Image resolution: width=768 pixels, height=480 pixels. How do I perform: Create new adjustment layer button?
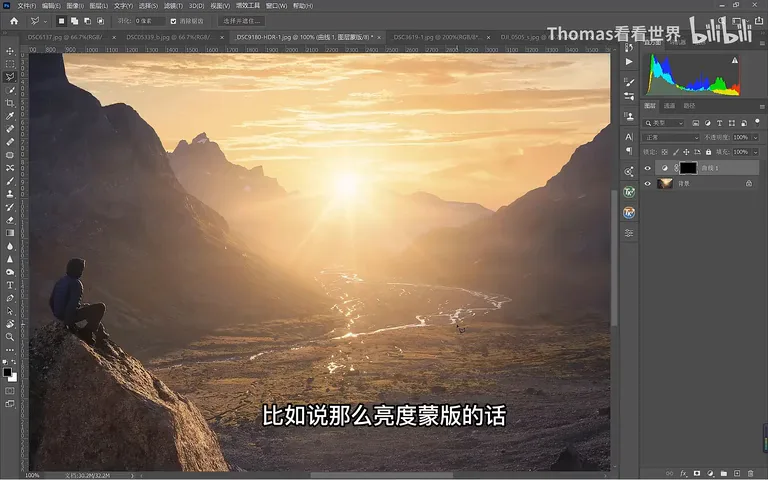click(710, 473)
